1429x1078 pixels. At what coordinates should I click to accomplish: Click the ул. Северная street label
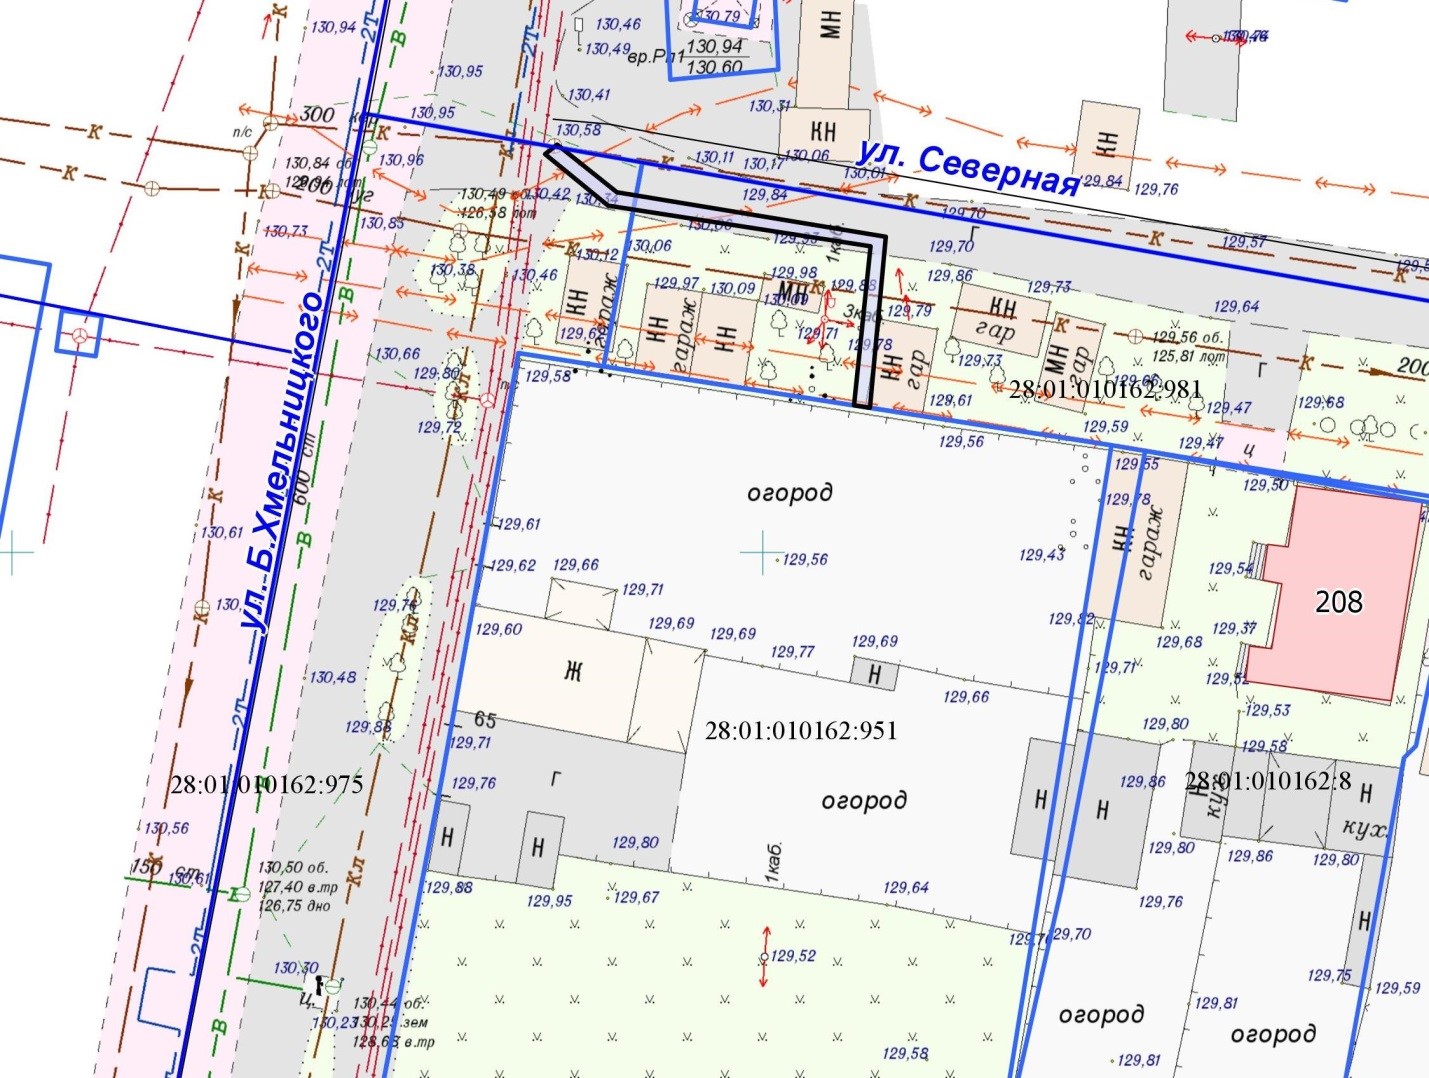(x=967, y=168)
